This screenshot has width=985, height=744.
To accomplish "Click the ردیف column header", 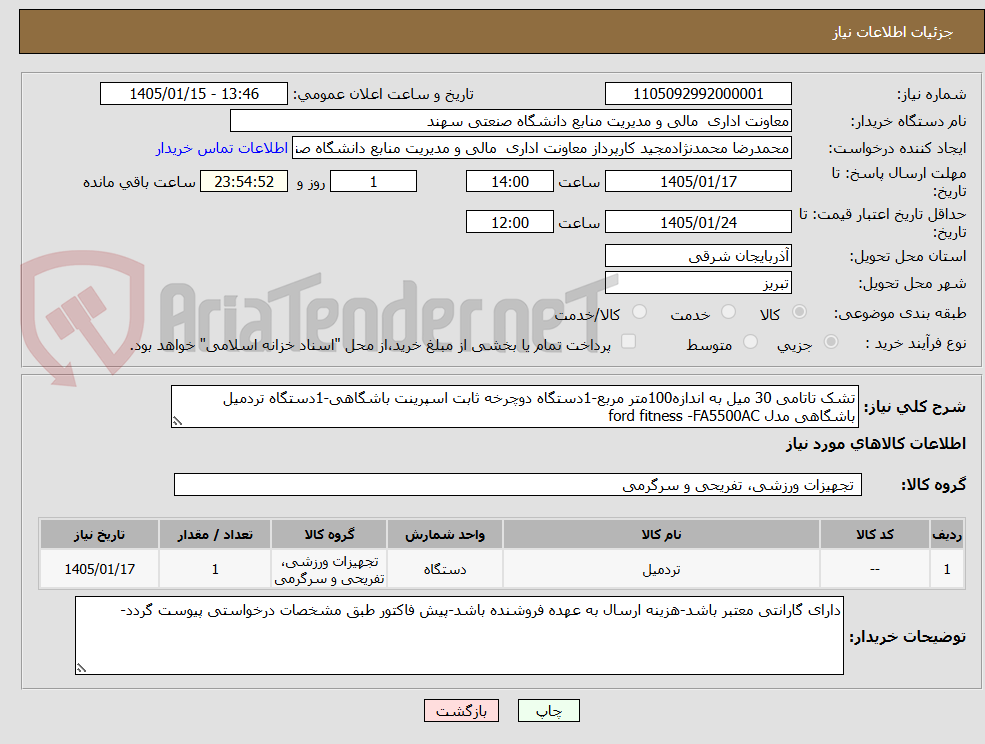I will pos(947,534).
